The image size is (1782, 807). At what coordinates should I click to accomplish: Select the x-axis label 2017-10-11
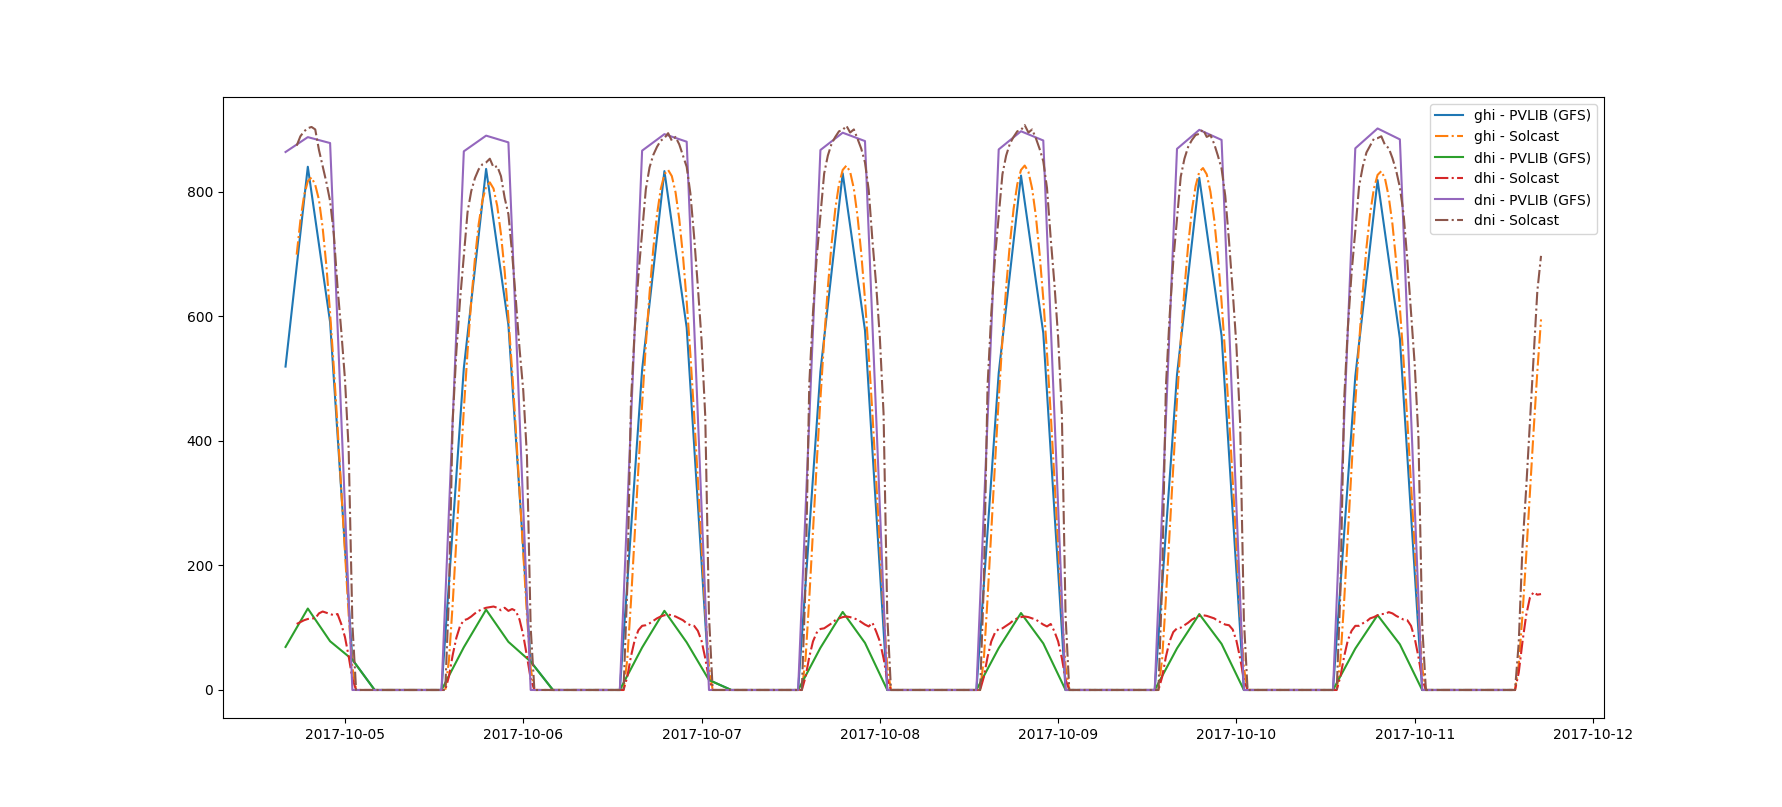pyautogui.click(x=1415, y=734)
